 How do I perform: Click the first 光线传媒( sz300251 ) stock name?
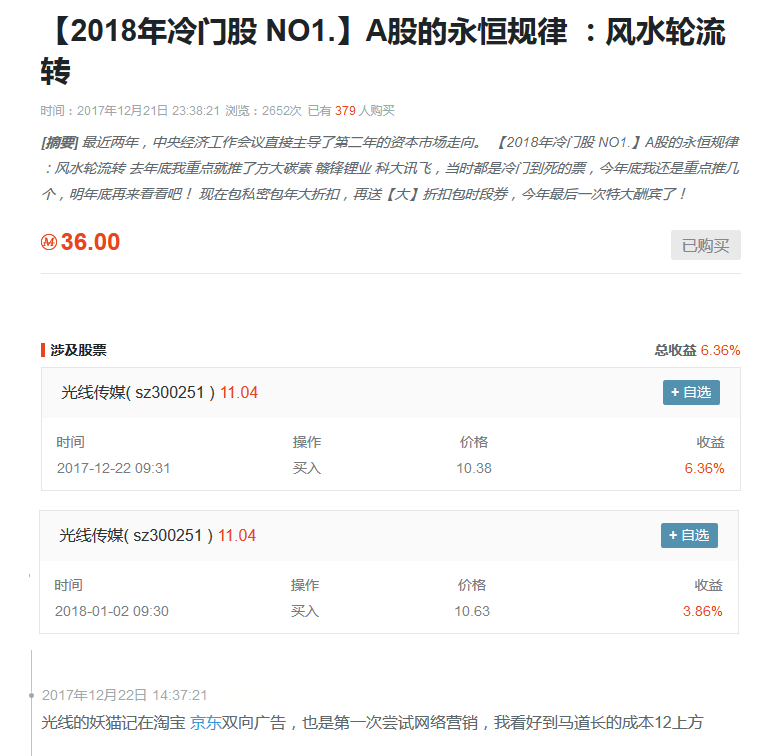pos(138,393)
